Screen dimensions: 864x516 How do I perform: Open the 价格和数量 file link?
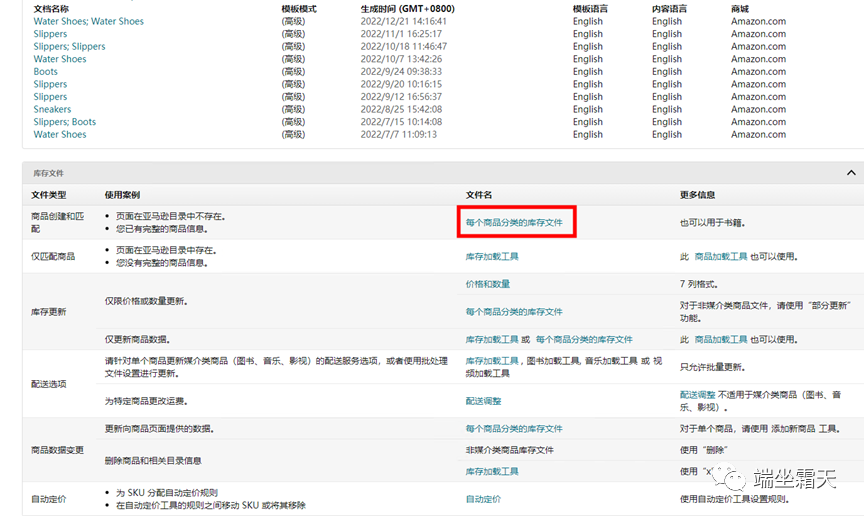[488, 284]
